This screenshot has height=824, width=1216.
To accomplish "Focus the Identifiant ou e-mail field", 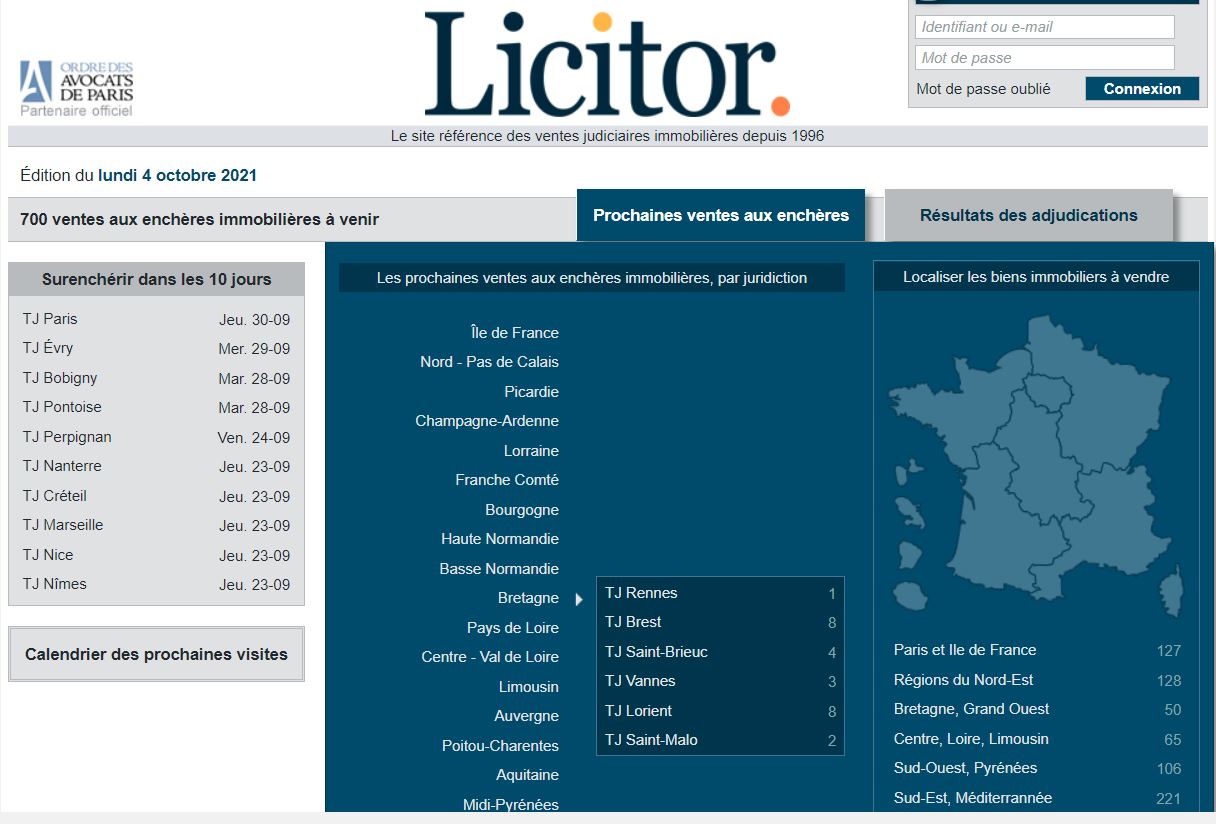I will click(1044, 27).
